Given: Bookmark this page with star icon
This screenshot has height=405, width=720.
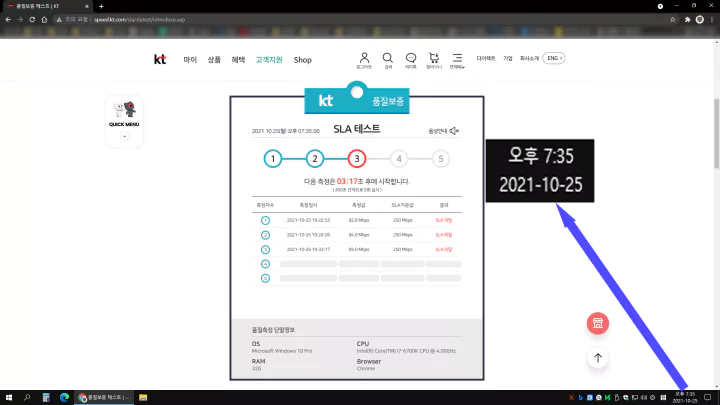Looking at the screenshot, I should pyautogui.click(x=673, y=20).
